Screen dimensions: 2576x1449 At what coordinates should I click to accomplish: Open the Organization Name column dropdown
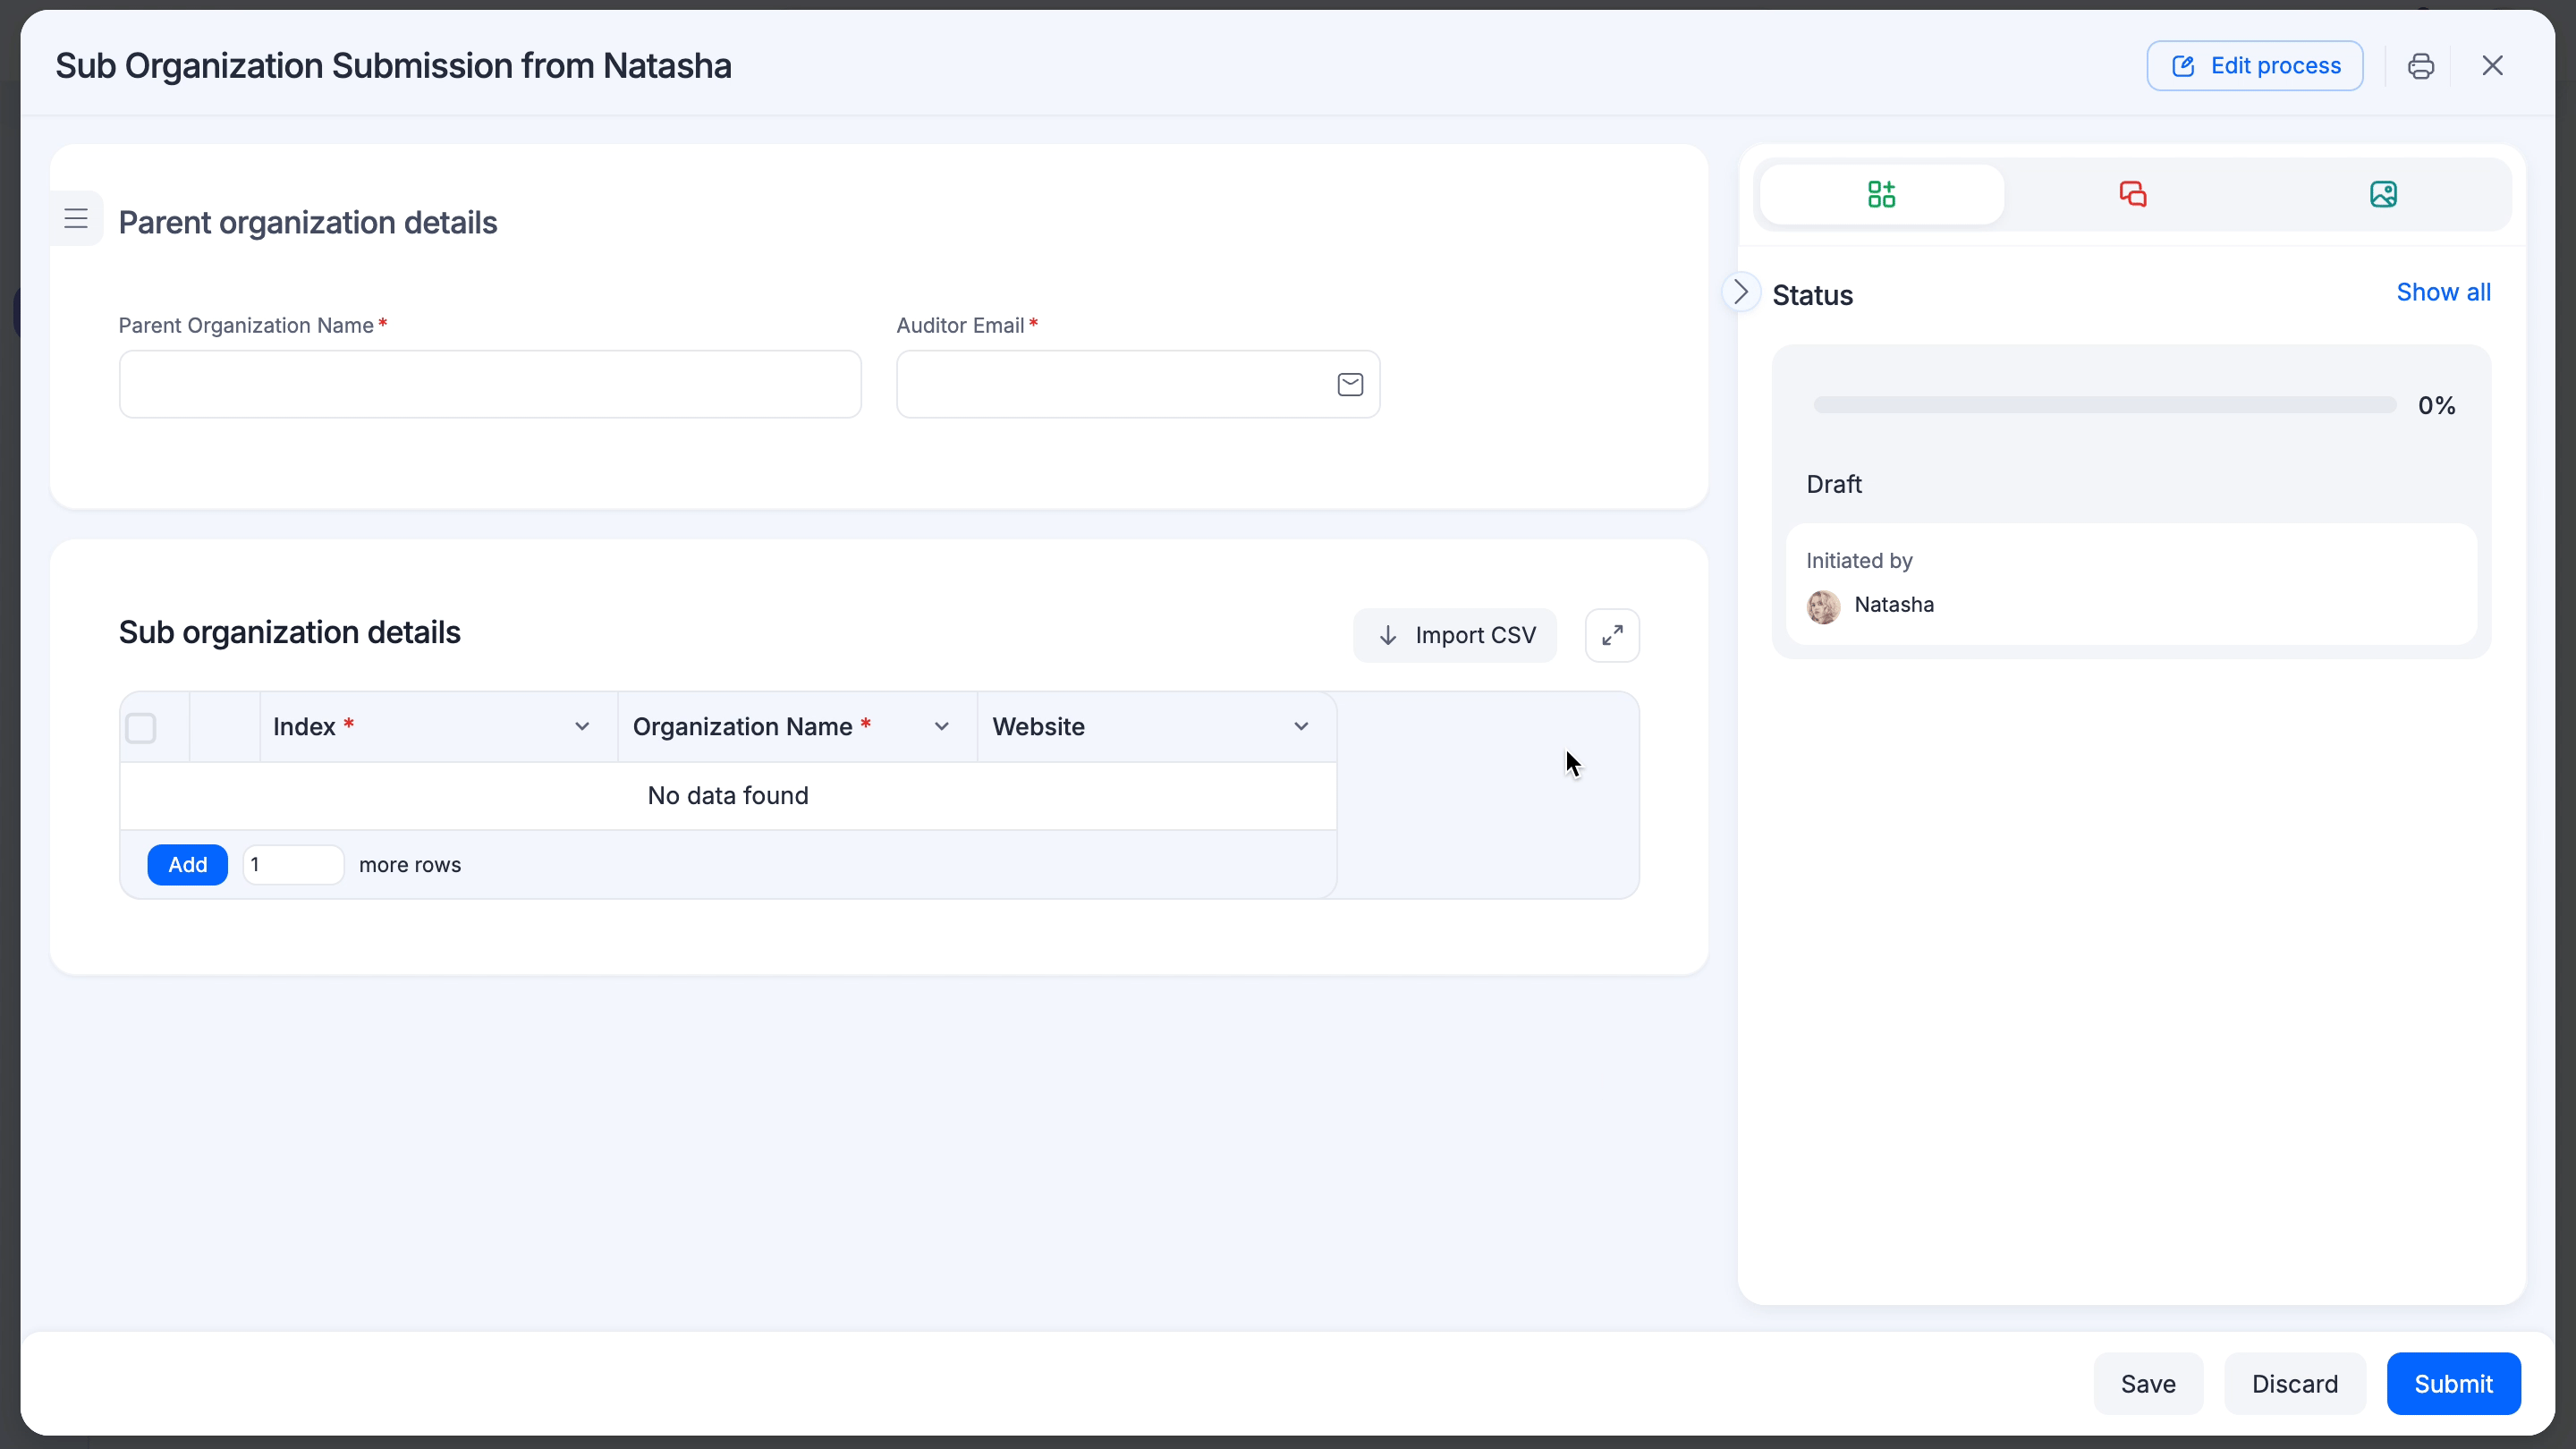(941, 727)
